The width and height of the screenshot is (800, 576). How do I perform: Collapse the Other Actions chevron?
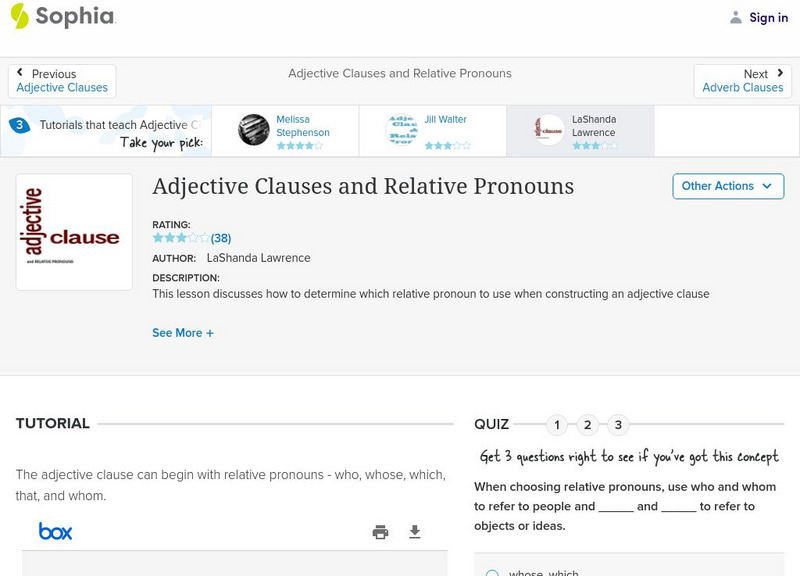pos(767,187)
